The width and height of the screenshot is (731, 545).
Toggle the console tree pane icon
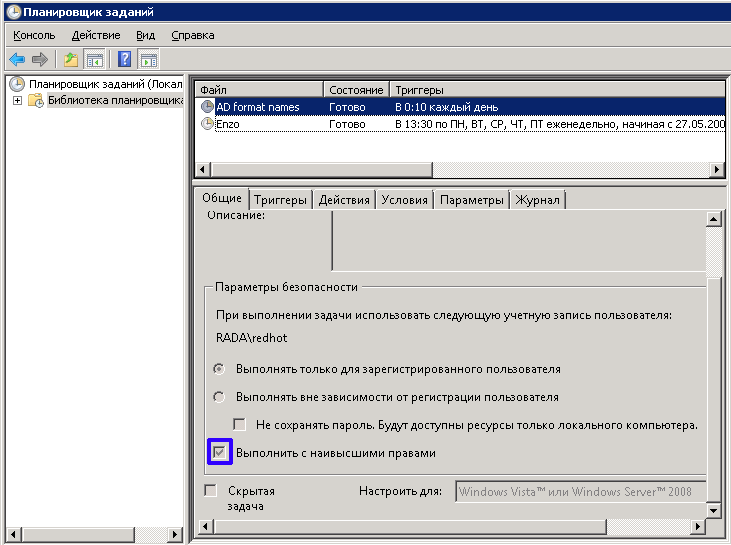pos(95,59)
